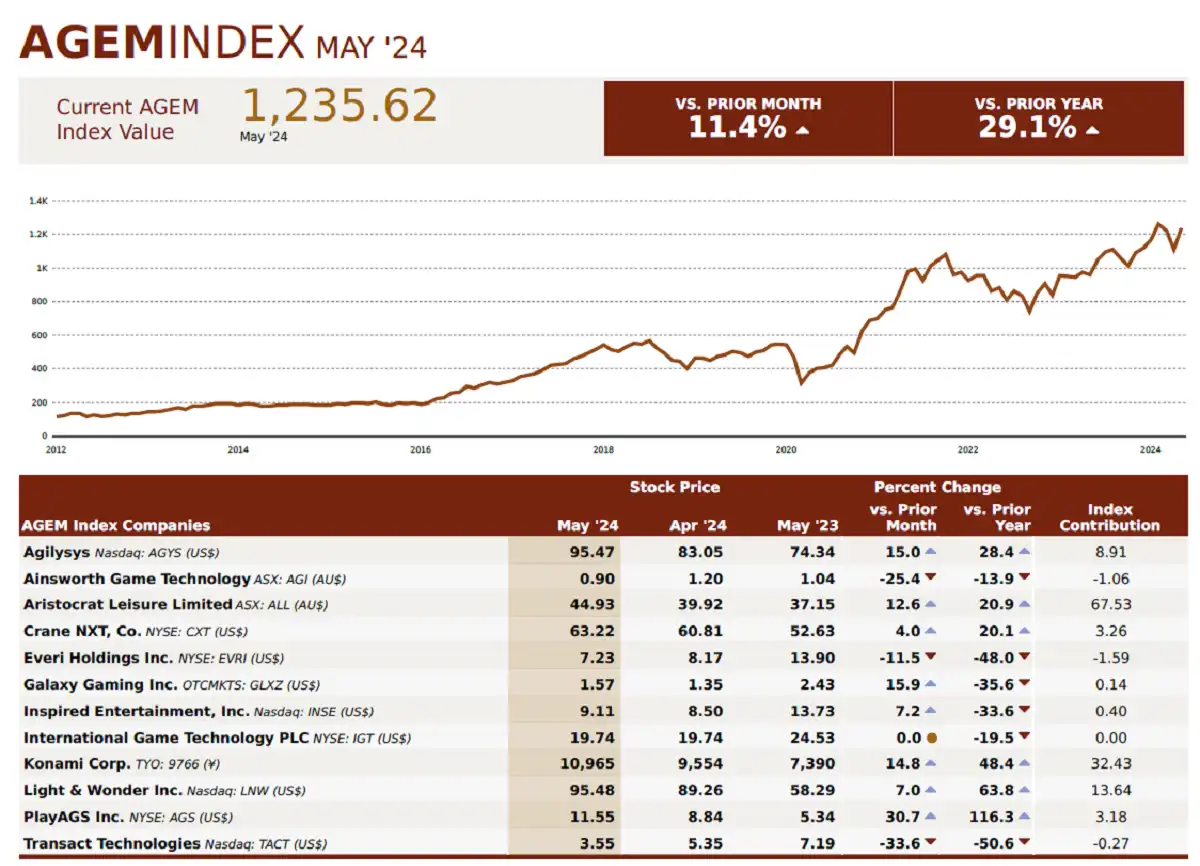Screen dimensions: 1200x866
Task: Click the VS. PRIOR YEAR 29.1% box
Action: [1039, 118]
